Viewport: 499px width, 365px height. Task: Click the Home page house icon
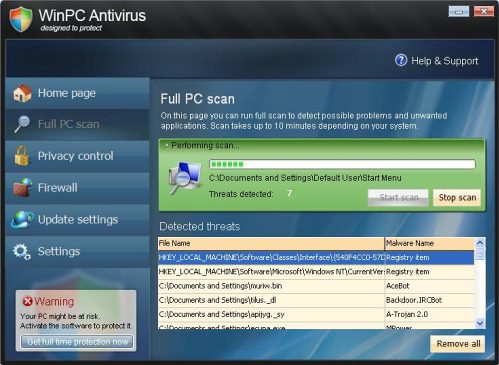pos(22,93)
